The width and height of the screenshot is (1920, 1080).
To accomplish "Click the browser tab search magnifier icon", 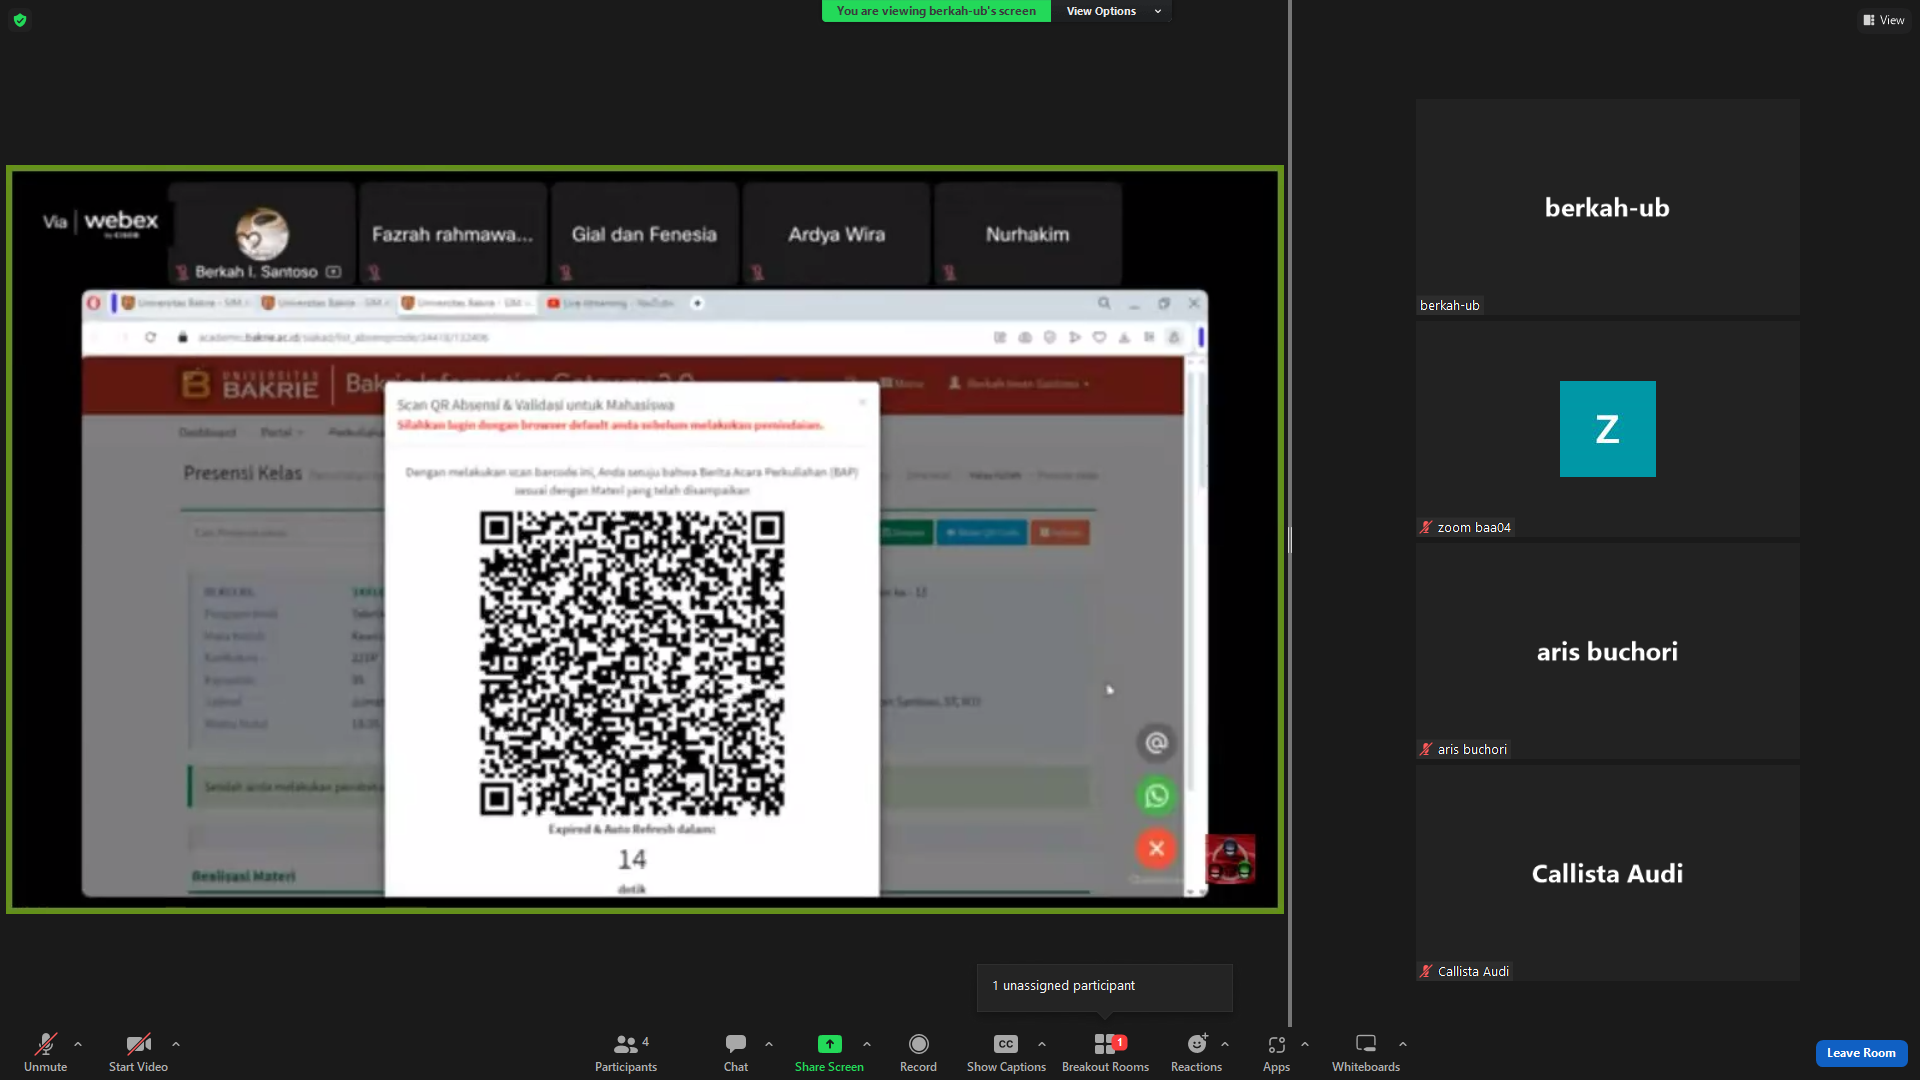I will [1104, 303].
